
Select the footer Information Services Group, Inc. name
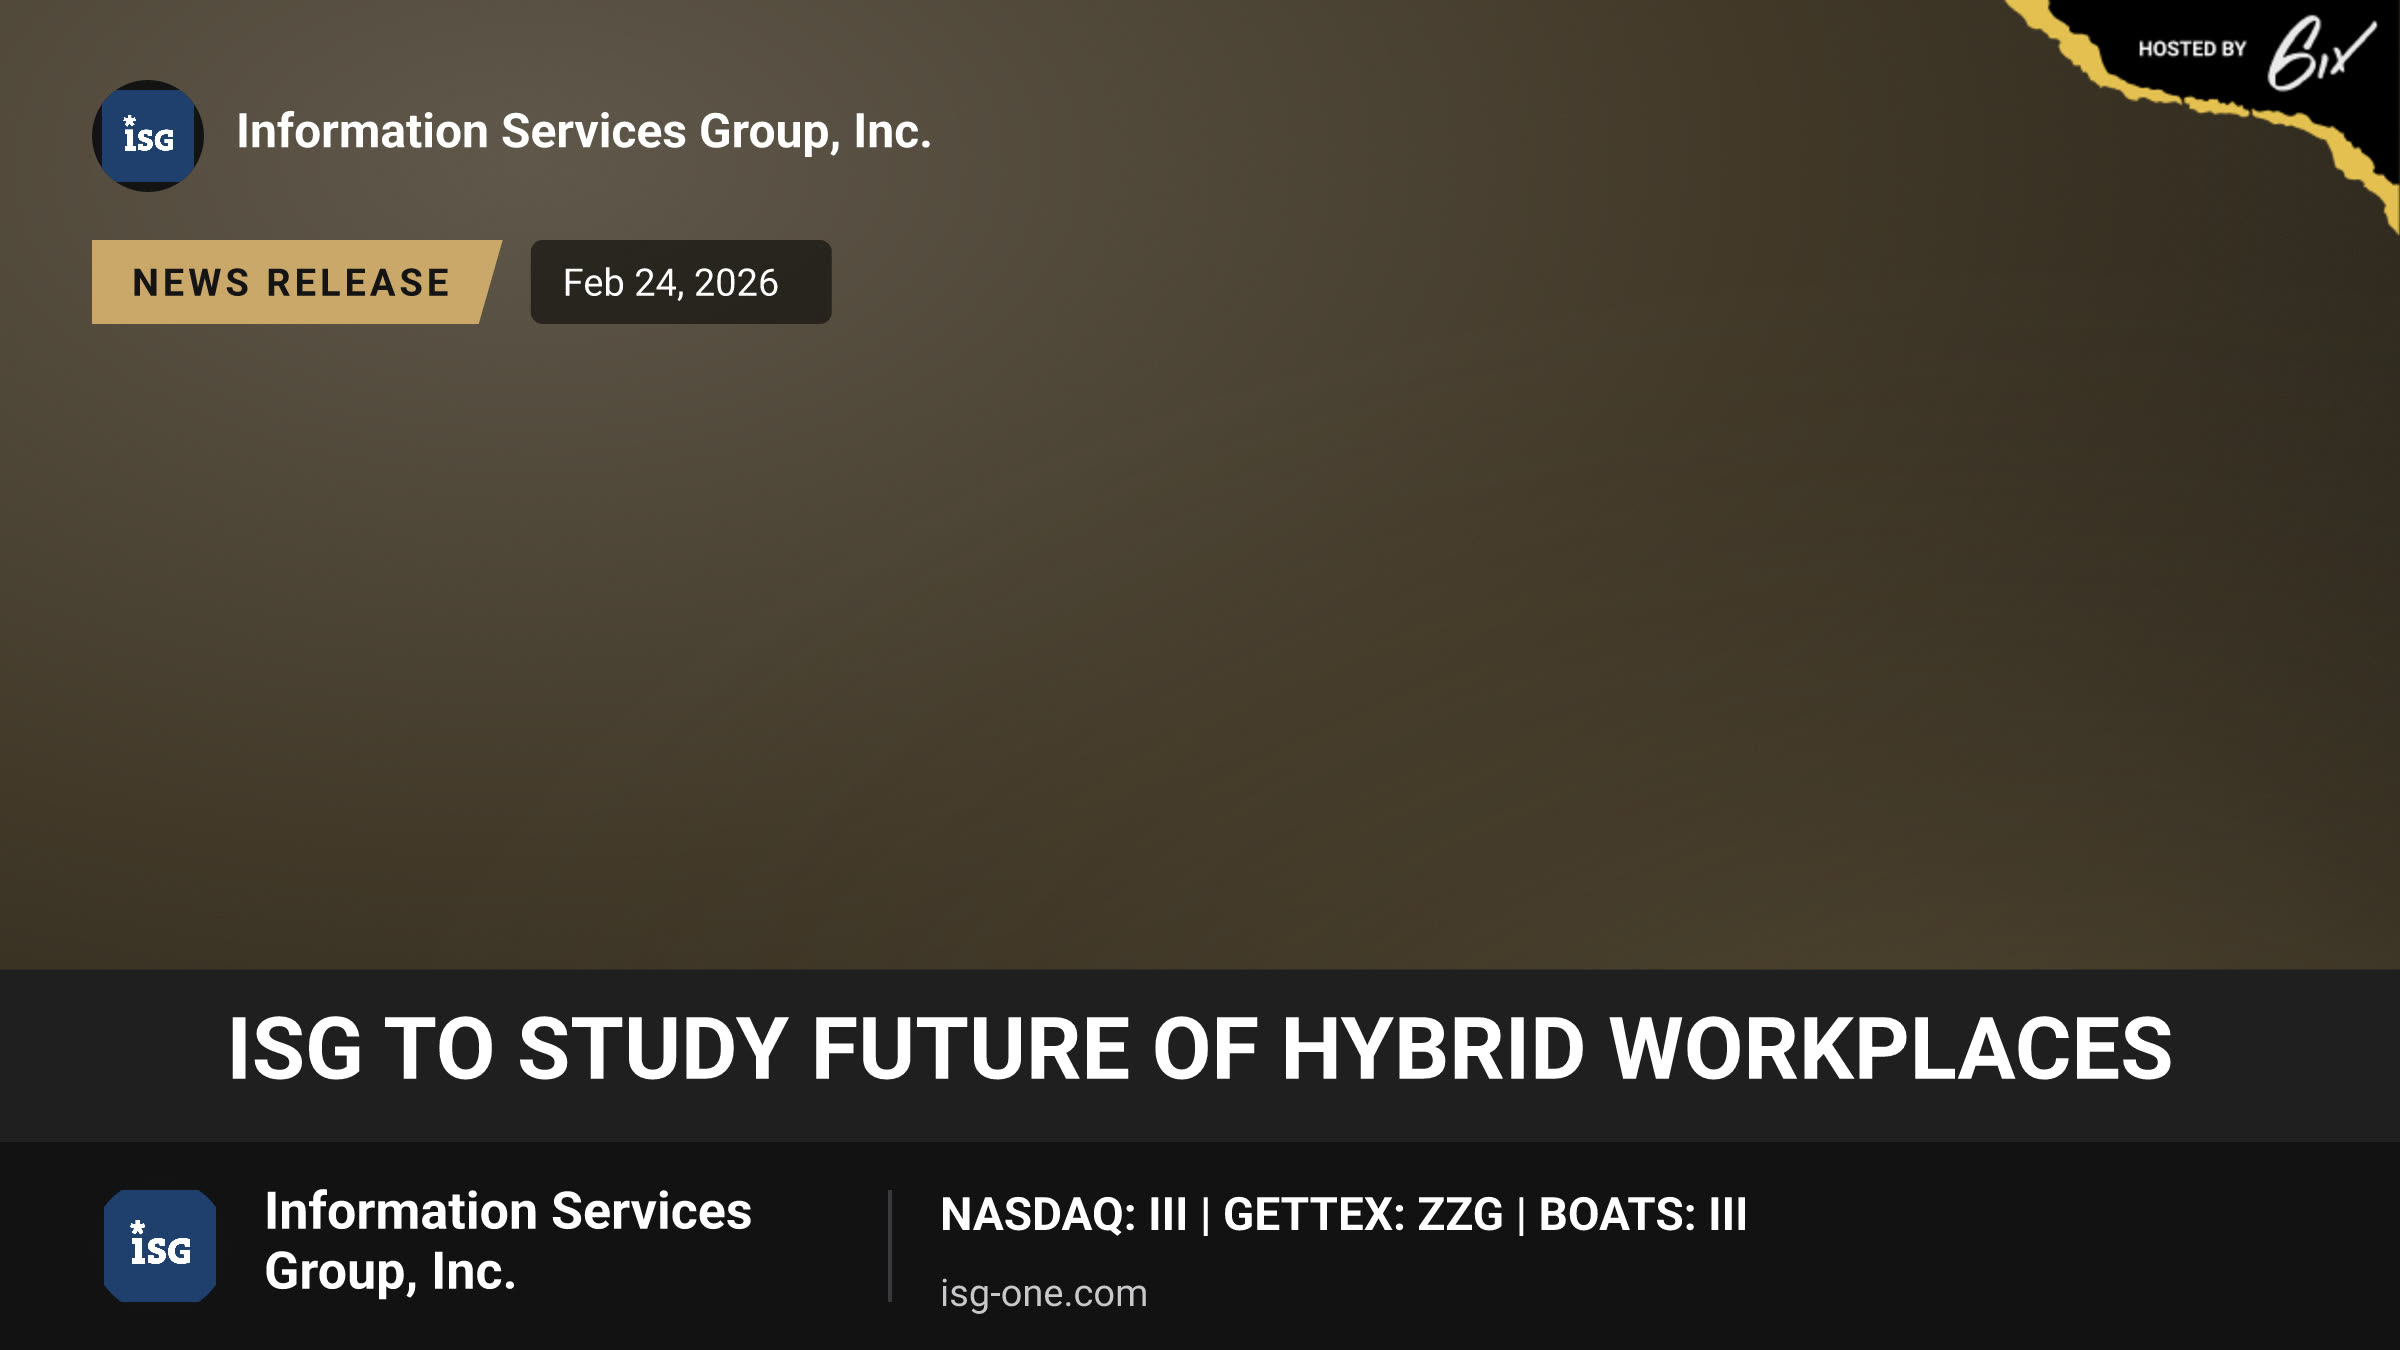[x=508, y=1241]
